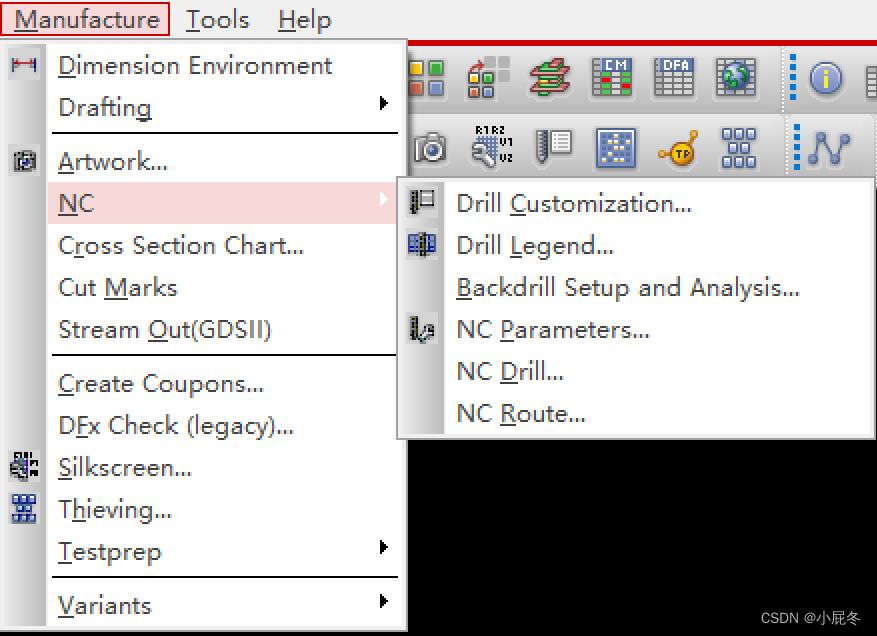The image size is (877, 636).
Task: Click the TP testpoint toolbar icon
Action: [x=678, y=149]
